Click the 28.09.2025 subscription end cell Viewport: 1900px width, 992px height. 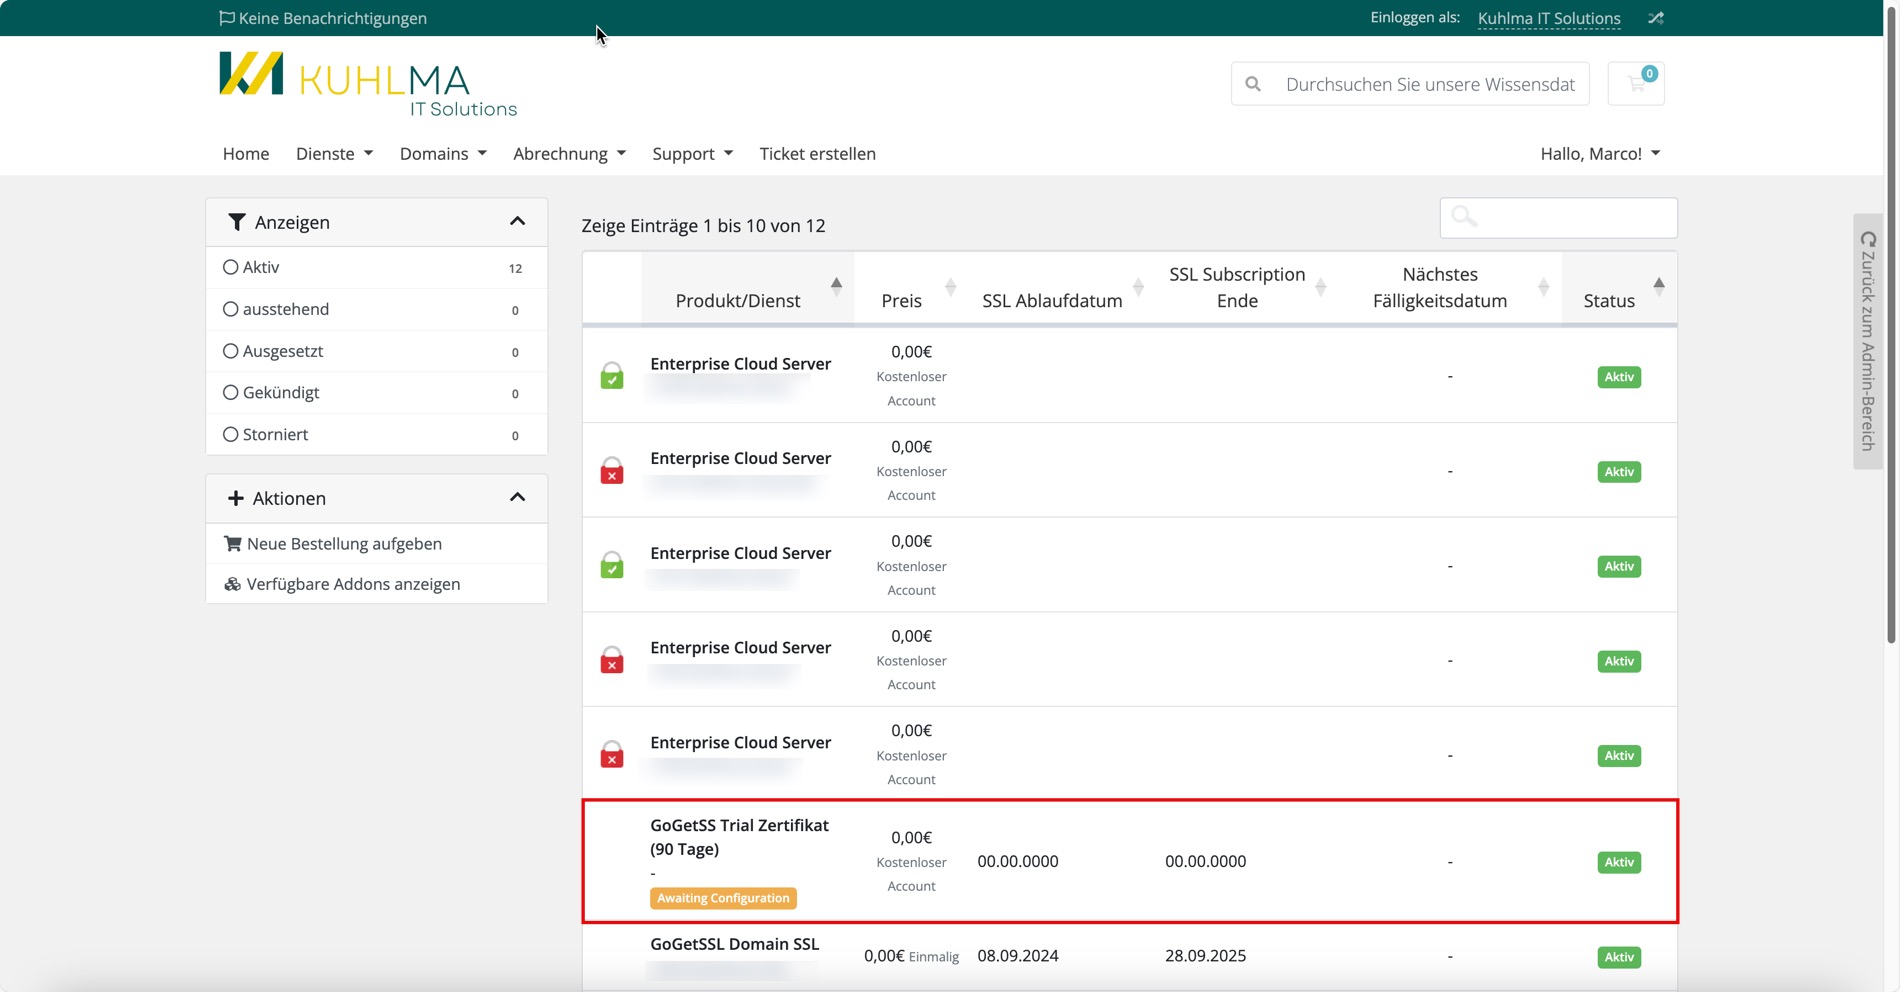coord(1205,956)
